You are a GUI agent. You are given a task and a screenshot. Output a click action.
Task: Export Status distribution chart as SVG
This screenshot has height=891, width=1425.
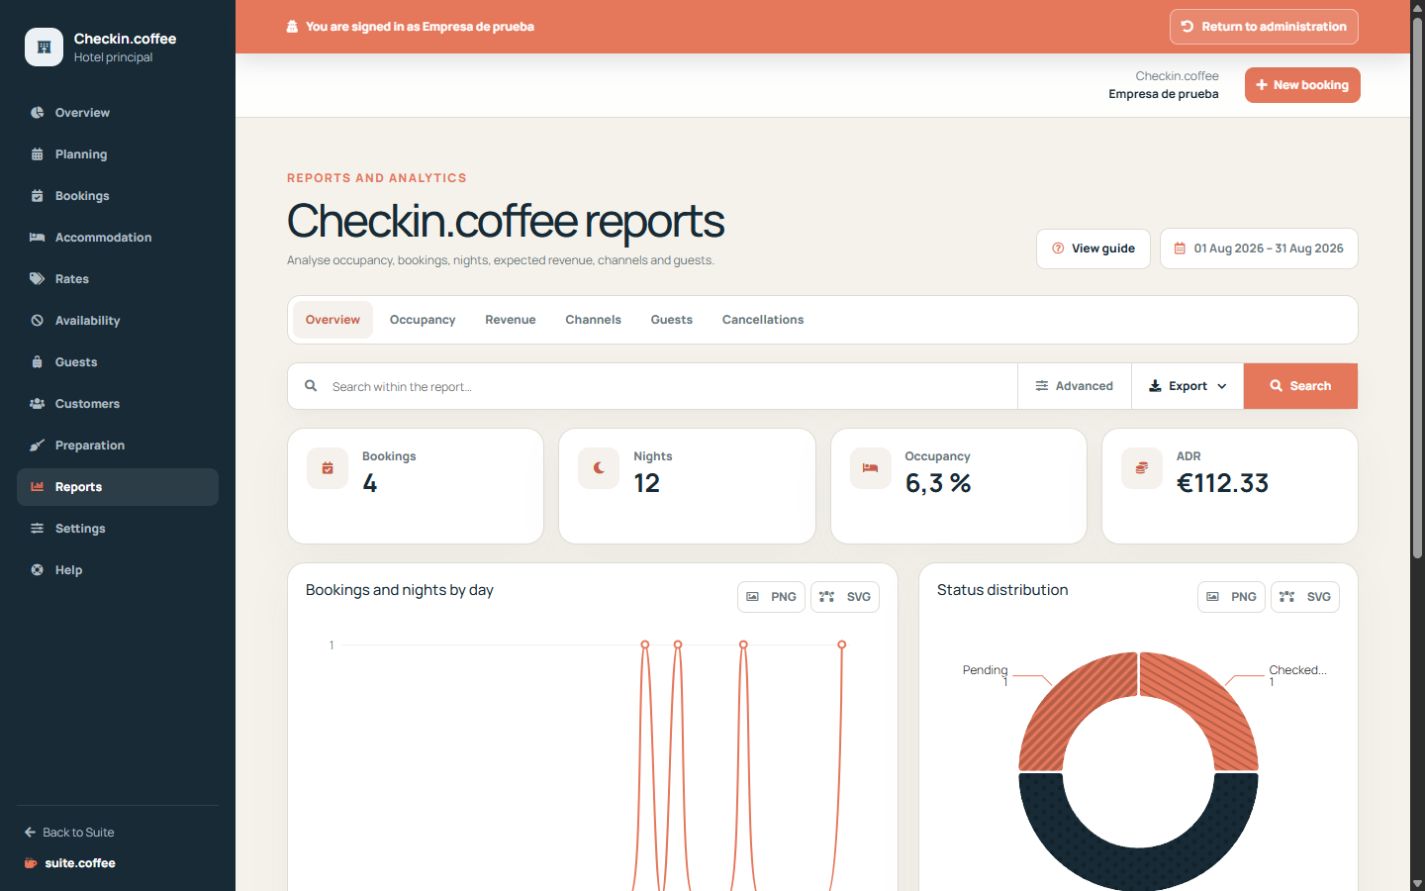pyautogui.click(x=1305, y=597)
